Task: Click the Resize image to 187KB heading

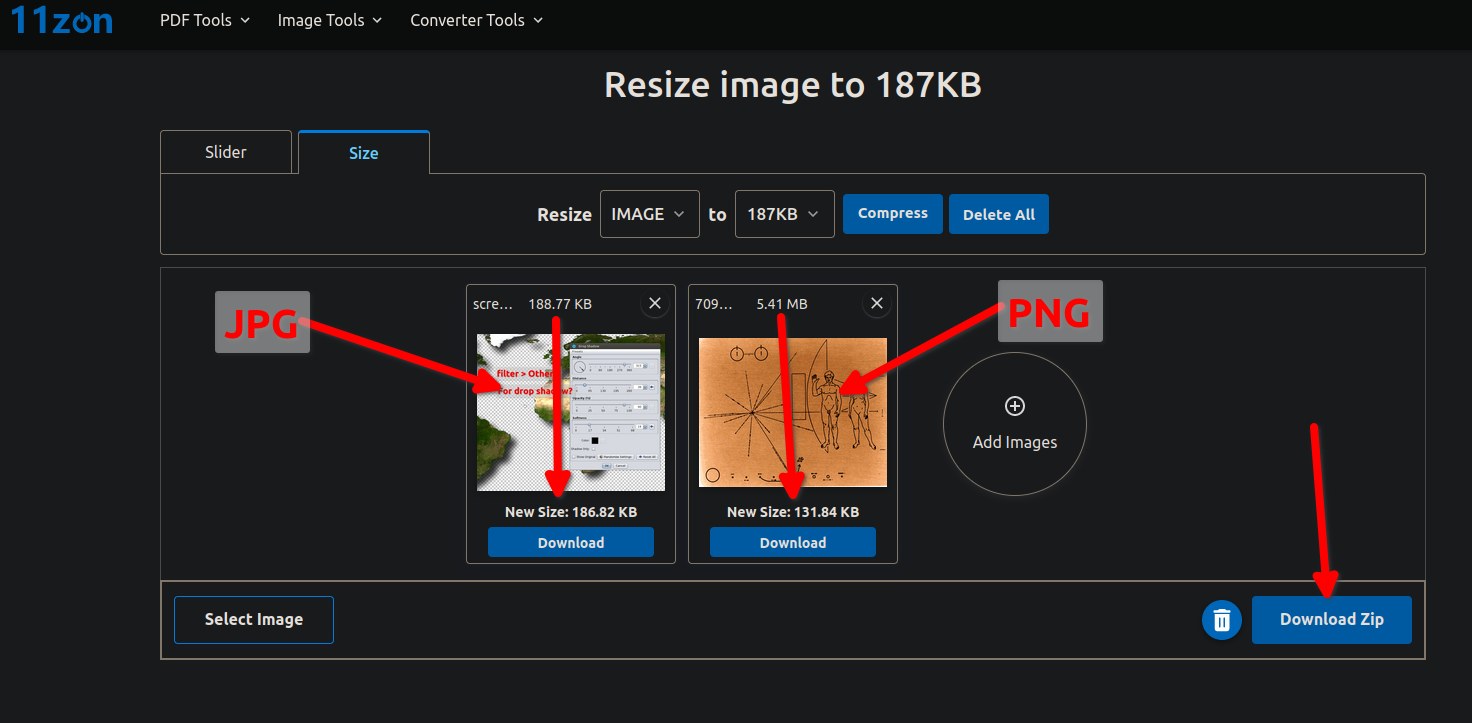Action: coord(793,86)
